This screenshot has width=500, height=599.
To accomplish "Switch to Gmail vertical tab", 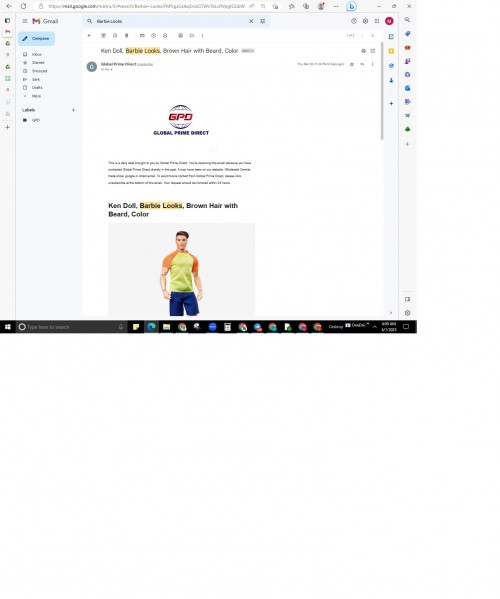I will (x=7, y=32).
